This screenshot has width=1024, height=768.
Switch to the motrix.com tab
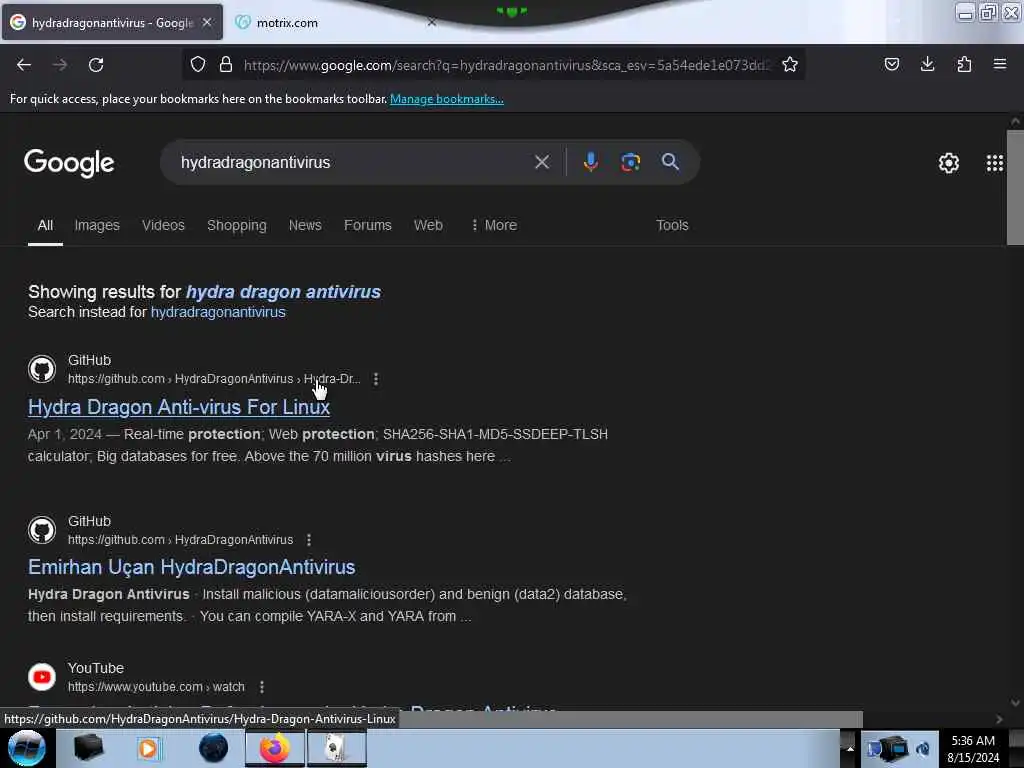pyautogui.click(x=287, y=23)
